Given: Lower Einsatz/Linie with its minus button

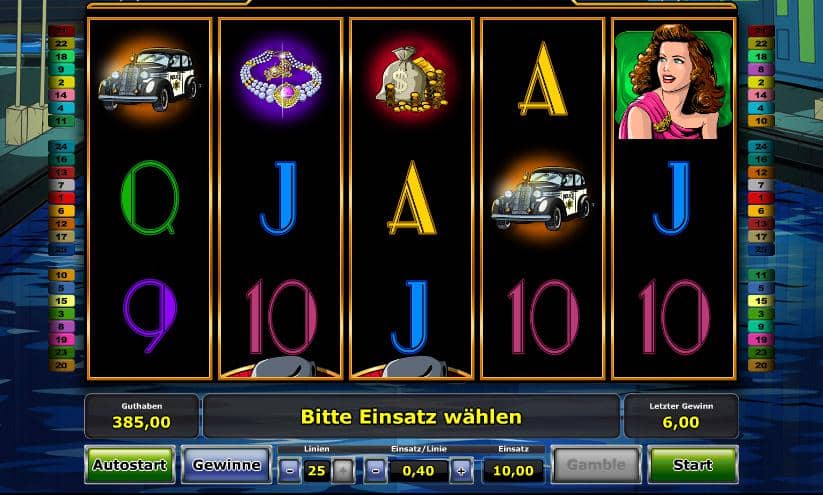Looking at the screenshot, I should (x=376, y=470).
